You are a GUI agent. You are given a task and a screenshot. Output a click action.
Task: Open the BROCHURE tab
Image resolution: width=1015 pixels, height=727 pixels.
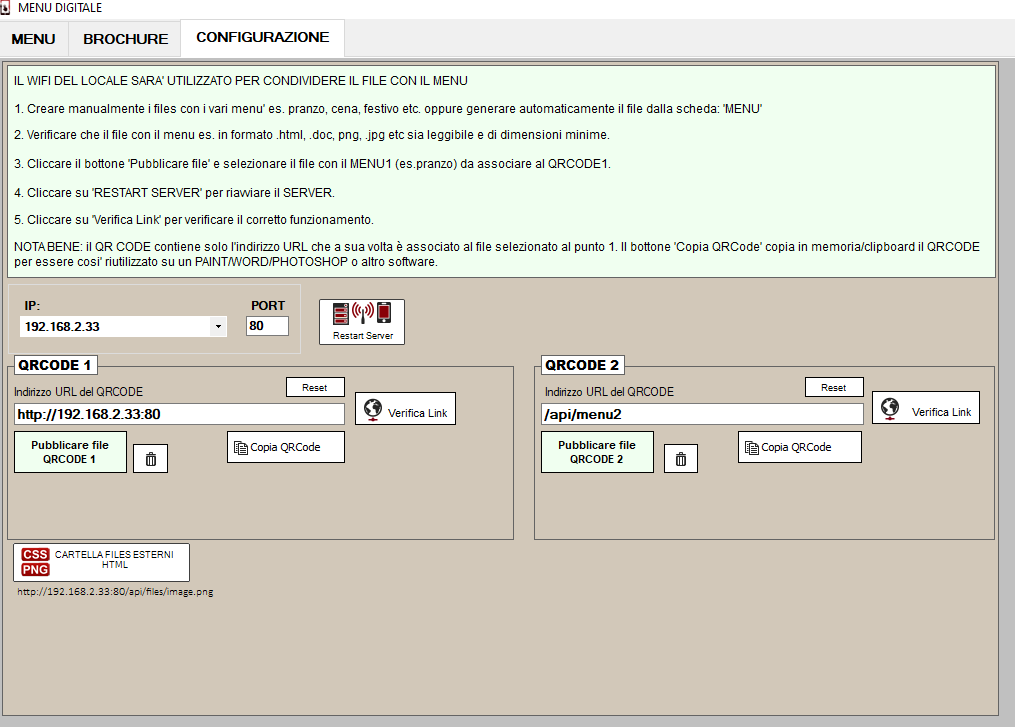pyautogui.click(x=125, y=39)
